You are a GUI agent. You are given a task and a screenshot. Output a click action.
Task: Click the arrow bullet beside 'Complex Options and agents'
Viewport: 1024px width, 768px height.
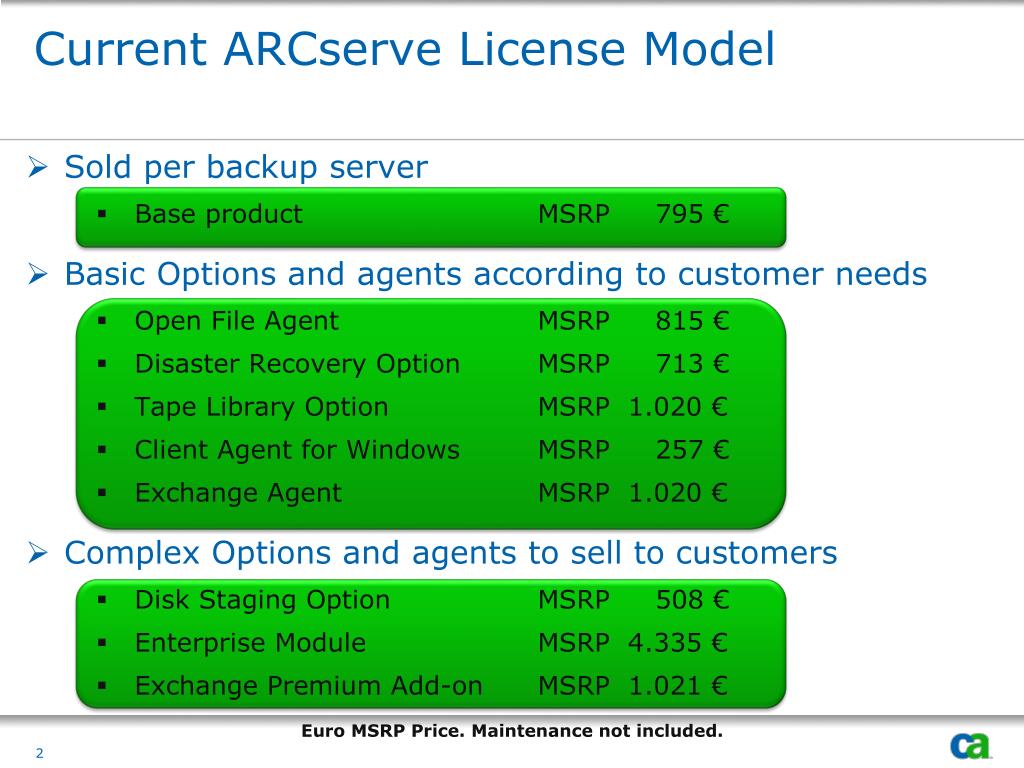38,553
